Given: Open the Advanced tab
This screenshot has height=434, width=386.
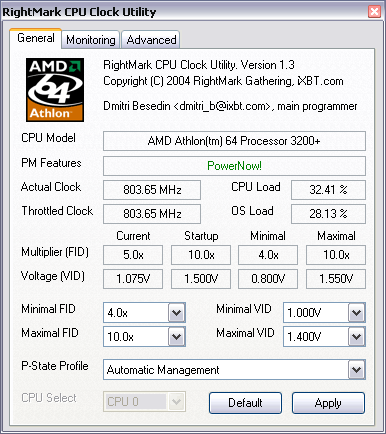Looking at the screenshot, I should pos(151,40).
